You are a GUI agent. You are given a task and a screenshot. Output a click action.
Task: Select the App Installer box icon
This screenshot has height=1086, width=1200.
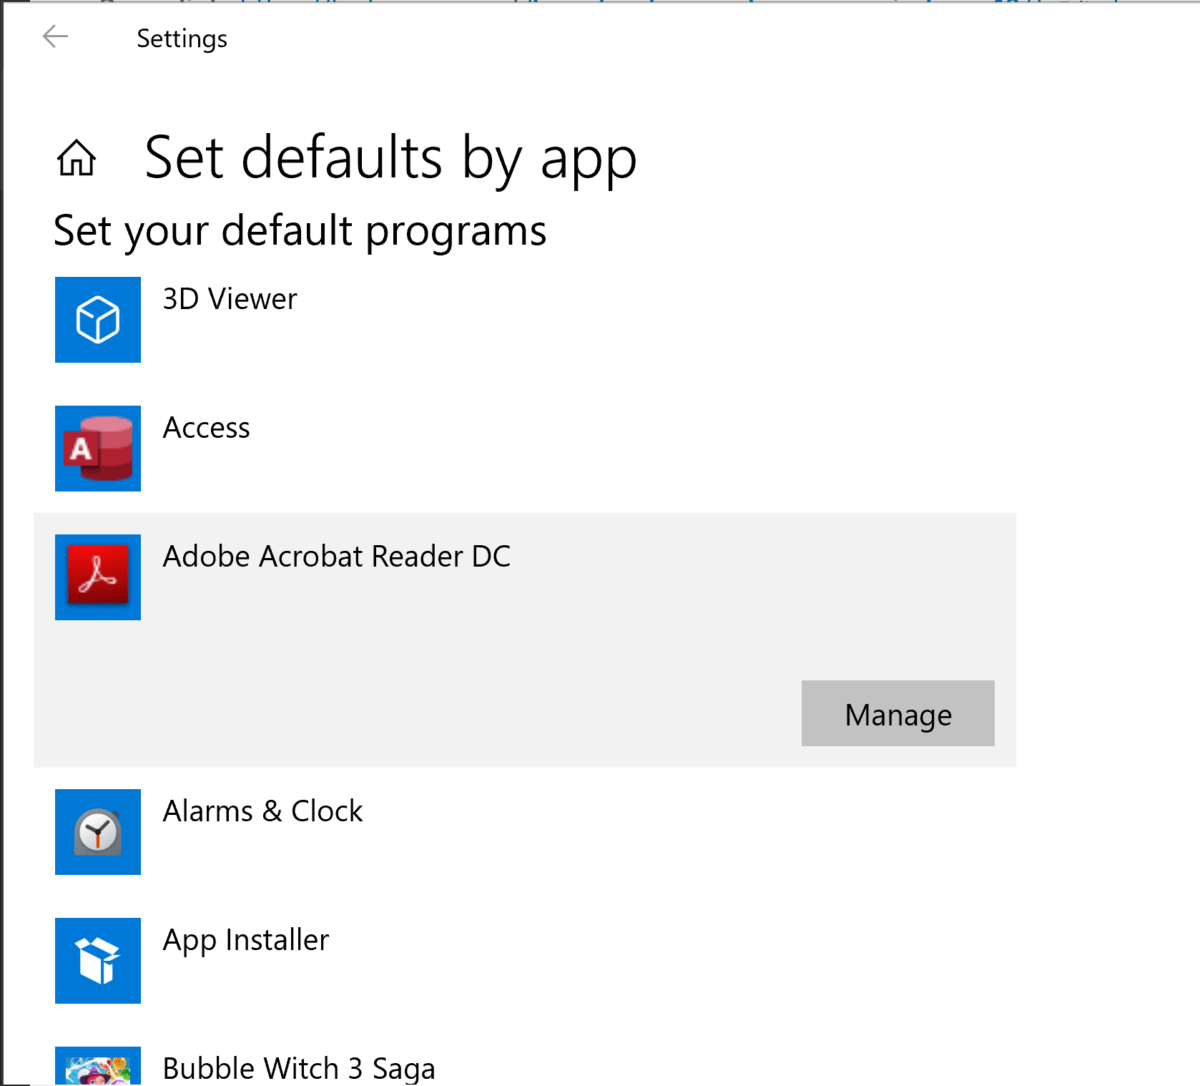click(x=98, y=961)
